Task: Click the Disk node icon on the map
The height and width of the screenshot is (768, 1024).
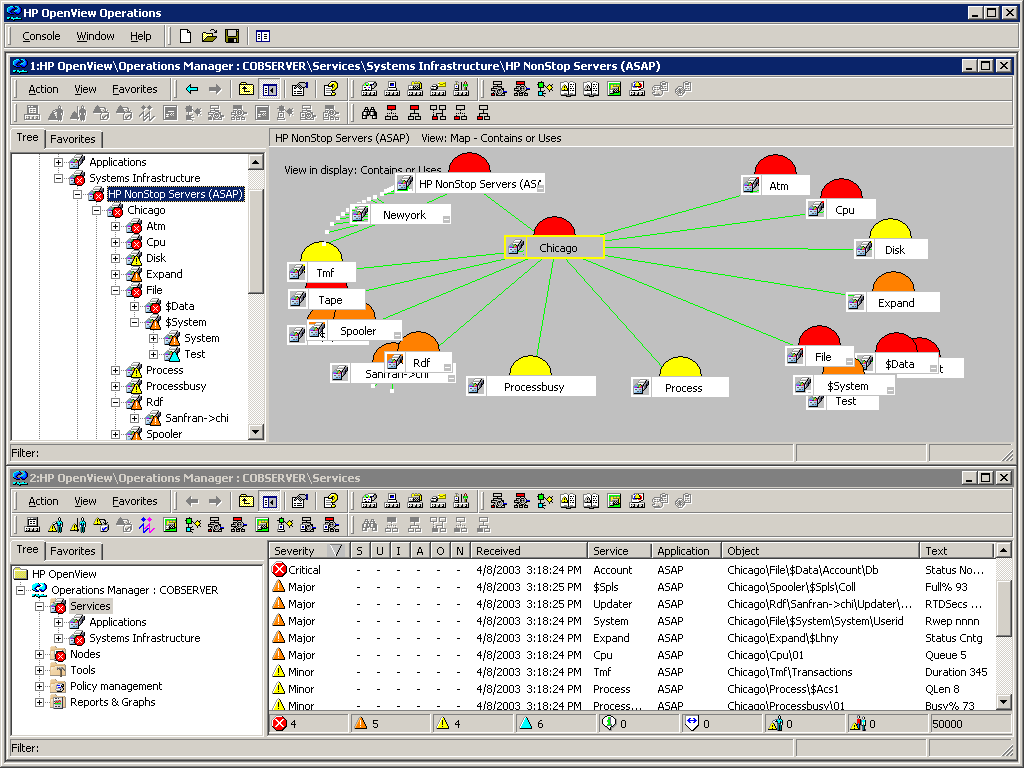Action: click(x=864, y=249)
